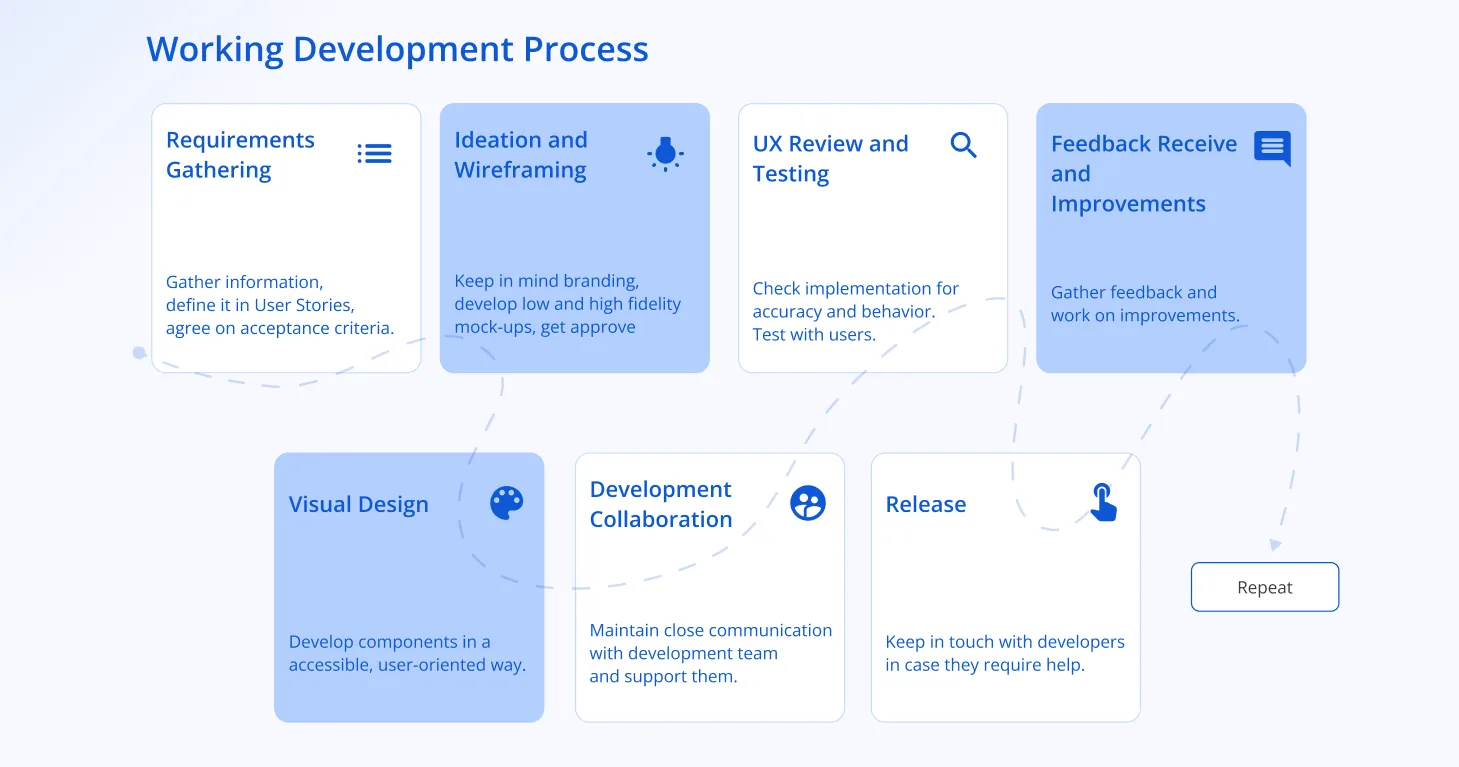Select the Feedback Receive and Improvements title
Screen dimensions: 1459x767
click(1144, 174)
